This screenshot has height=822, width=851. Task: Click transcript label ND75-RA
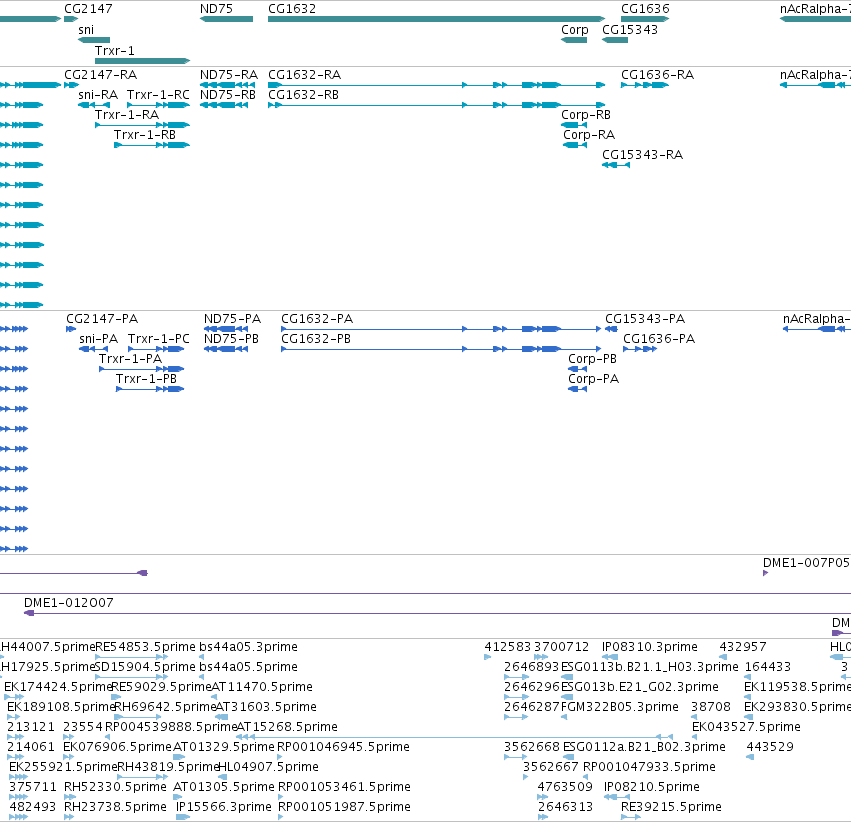point(228,75)
